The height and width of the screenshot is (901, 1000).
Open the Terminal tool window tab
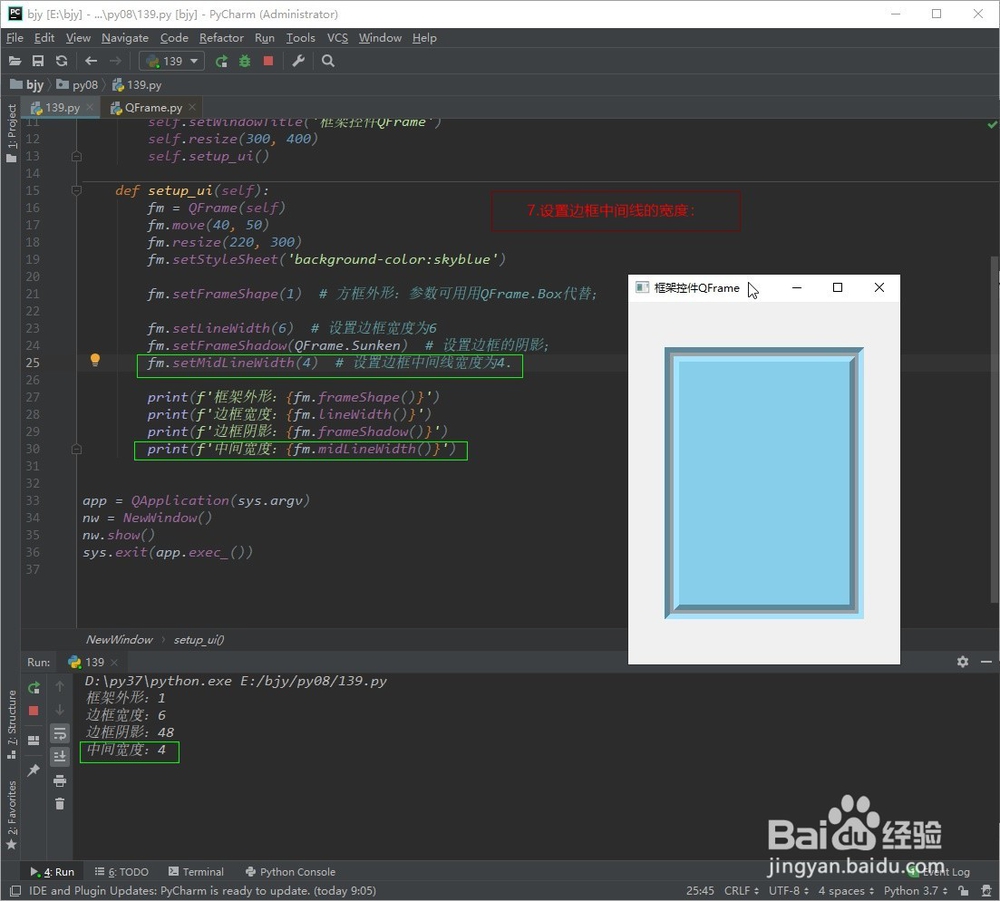[196, 872]
